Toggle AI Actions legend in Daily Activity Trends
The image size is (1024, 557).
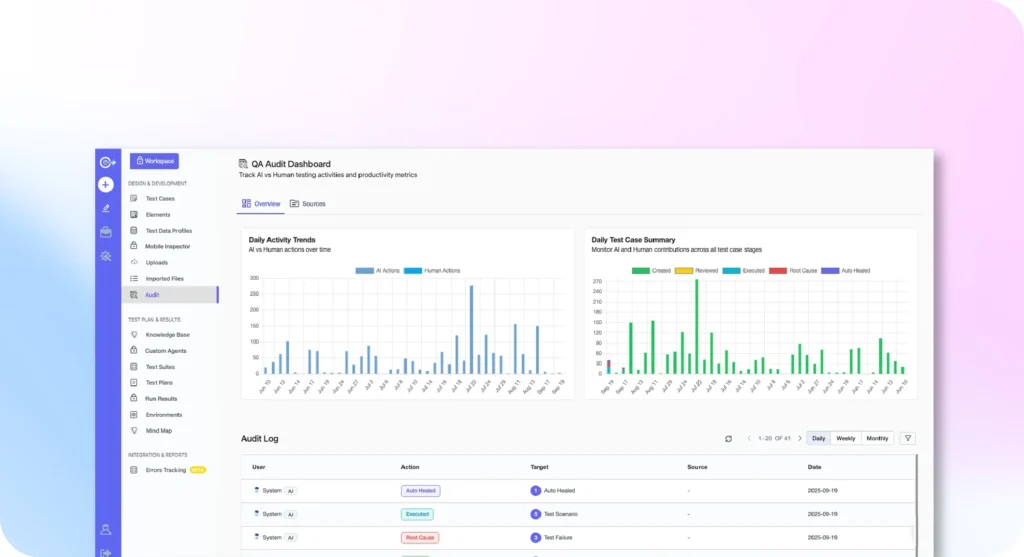377,270
